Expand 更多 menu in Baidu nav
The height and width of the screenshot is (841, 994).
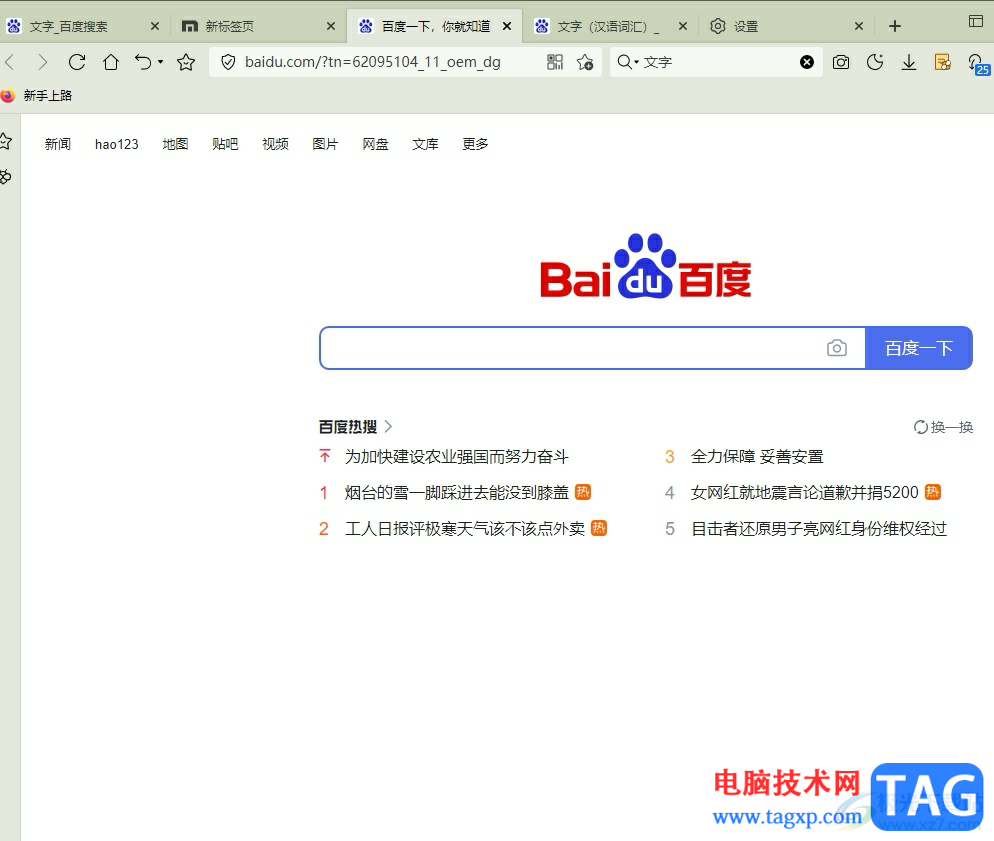(475, 144)
